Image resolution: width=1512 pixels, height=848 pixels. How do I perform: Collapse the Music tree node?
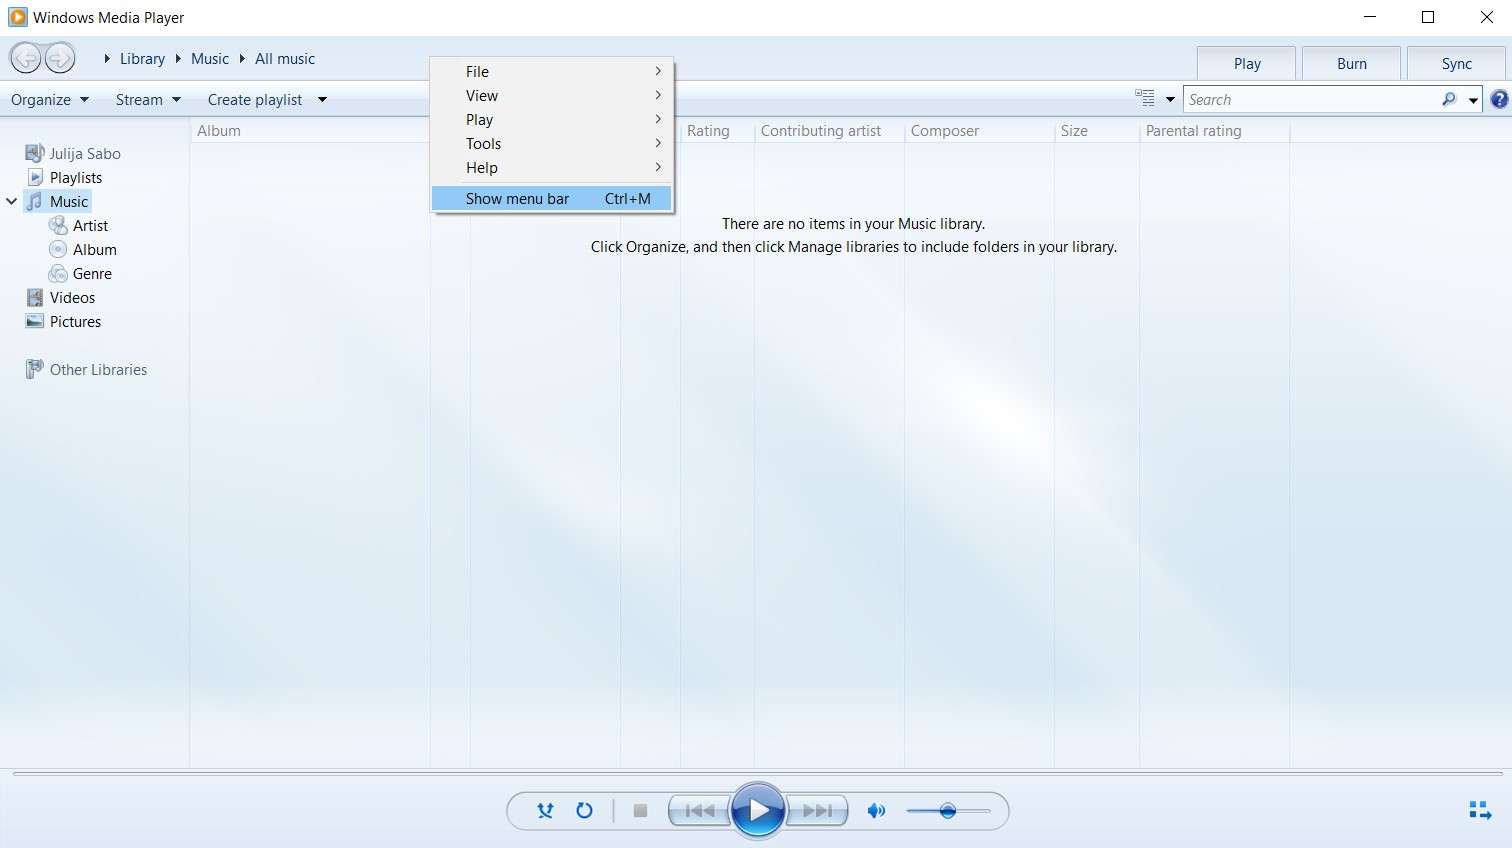coord(11,201)
